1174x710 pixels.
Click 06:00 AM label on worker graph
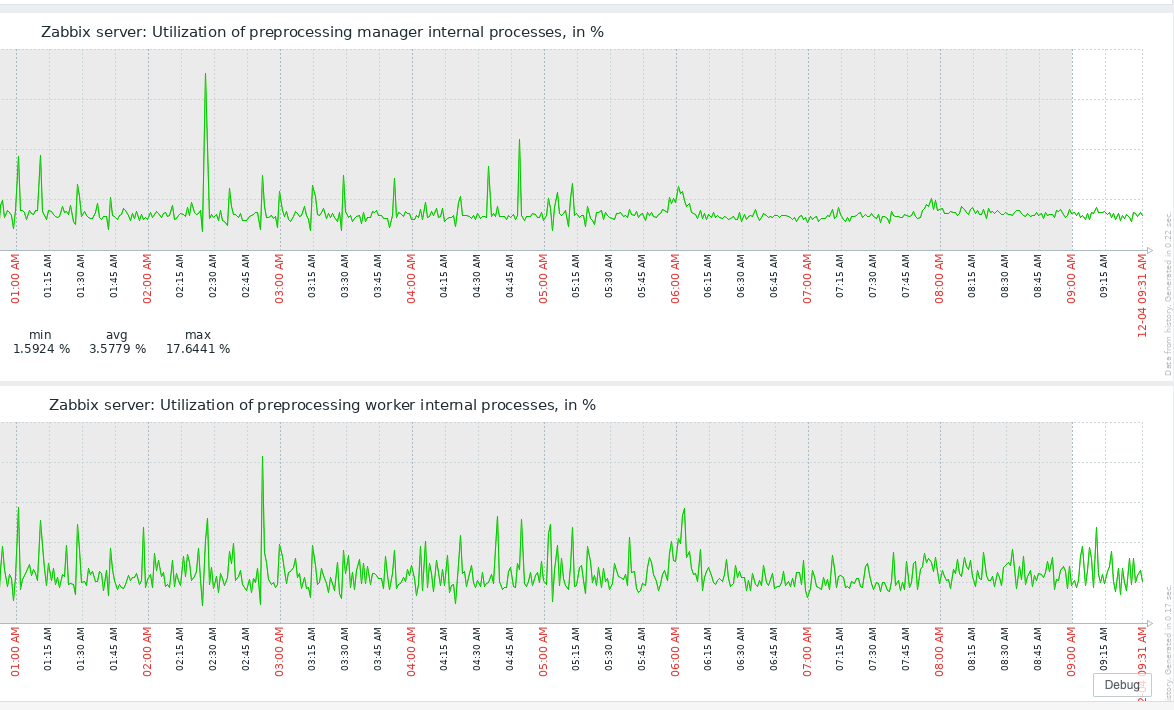click(675, 652)
